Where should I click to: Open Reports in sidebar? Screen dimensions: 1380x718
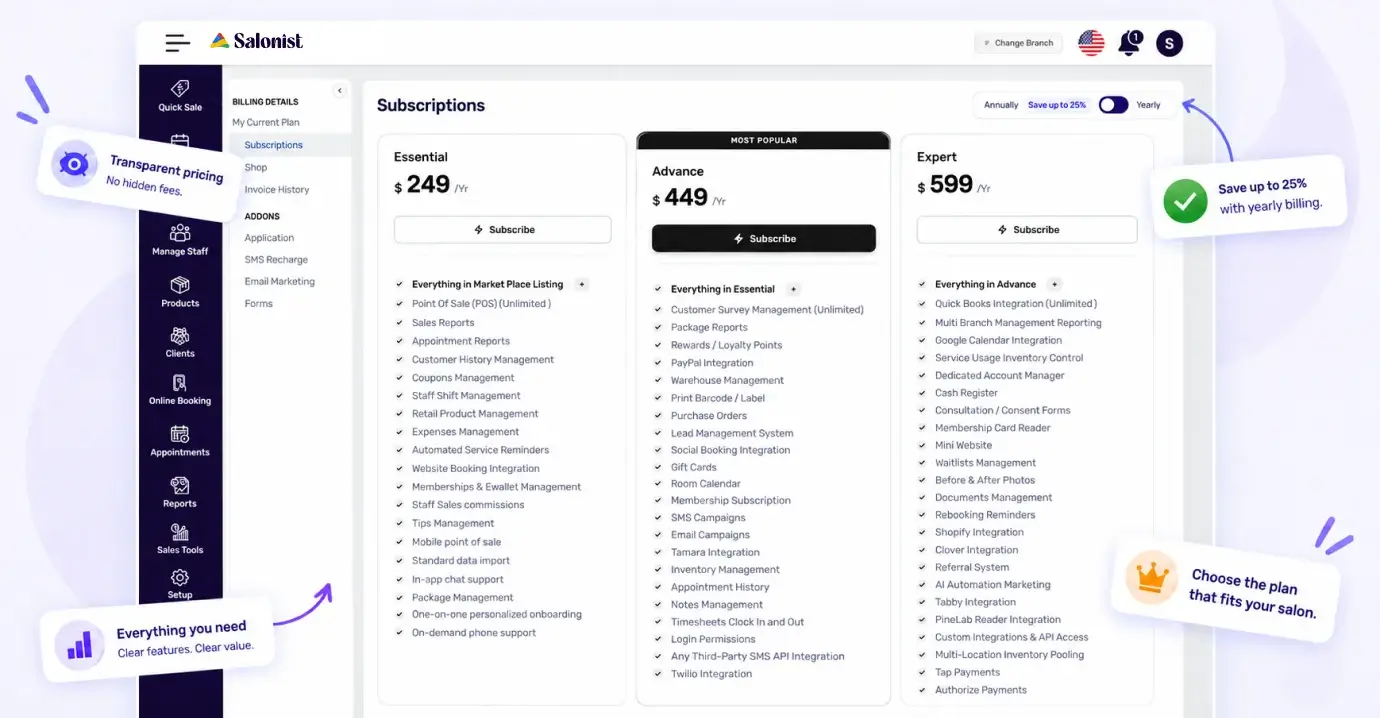click(180, 492)
